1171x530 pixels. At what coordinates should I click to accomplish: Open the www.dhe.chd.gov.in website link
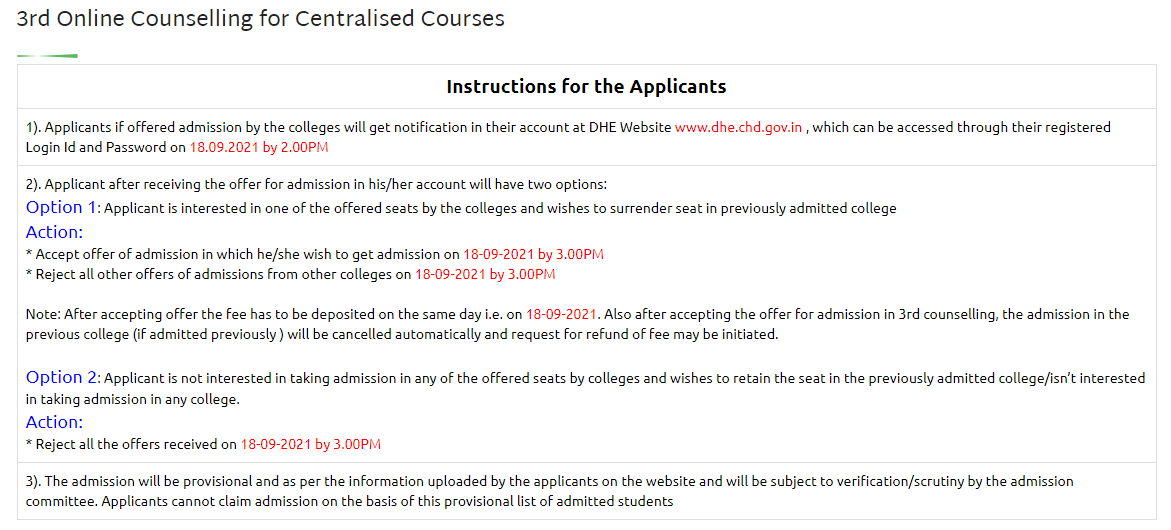click(x=739, y=128)
